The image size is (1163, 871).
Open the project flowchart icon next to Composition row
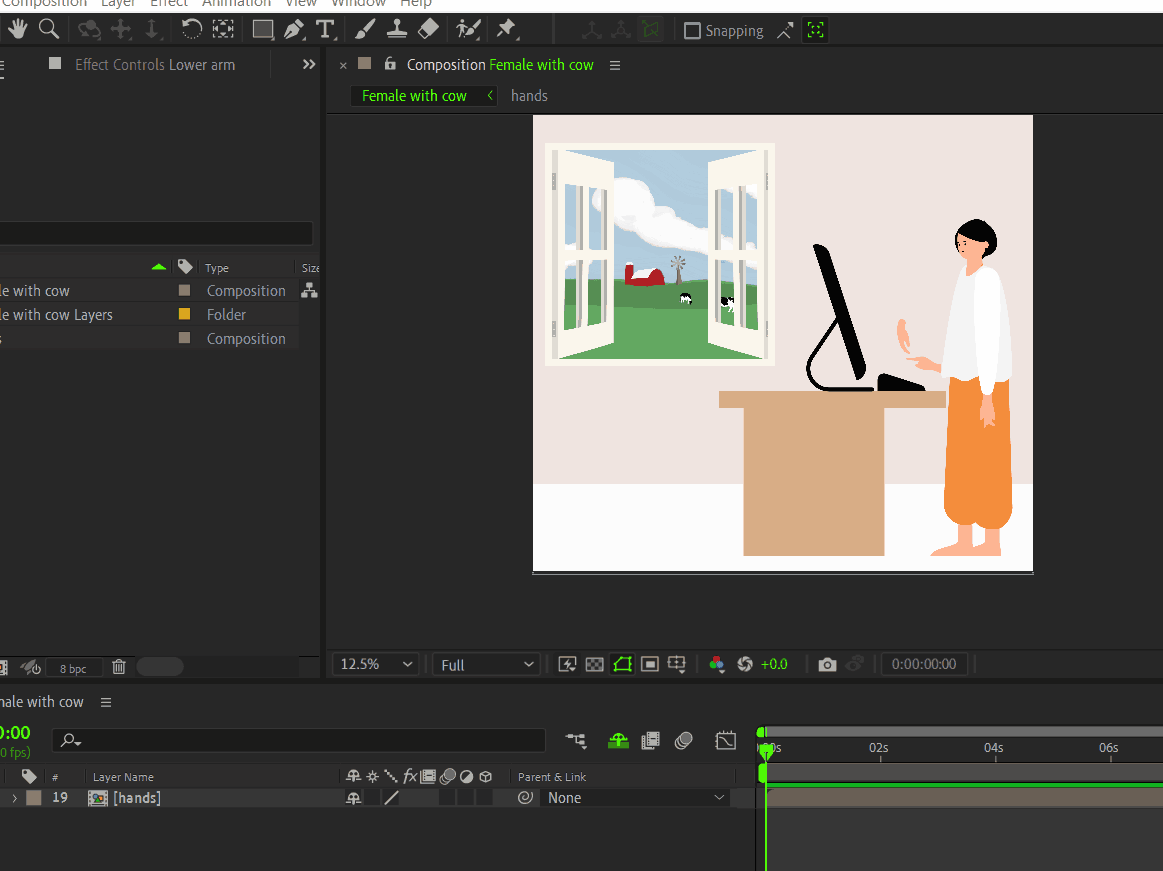point(309,291)
